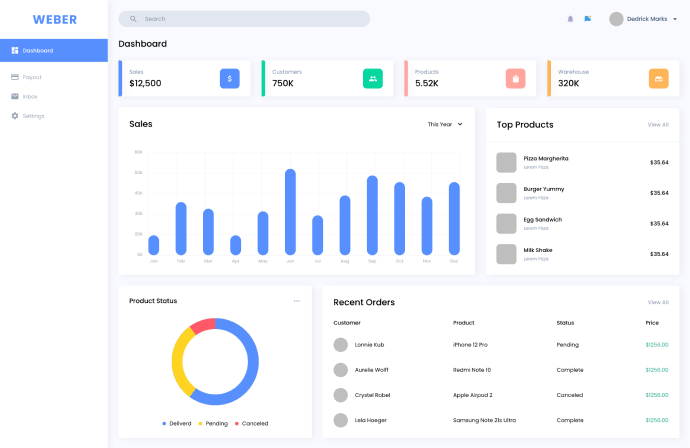The image size is (690, 448).
Task: Toggle the Canceled legend item
Action: [x=251, y=423]
